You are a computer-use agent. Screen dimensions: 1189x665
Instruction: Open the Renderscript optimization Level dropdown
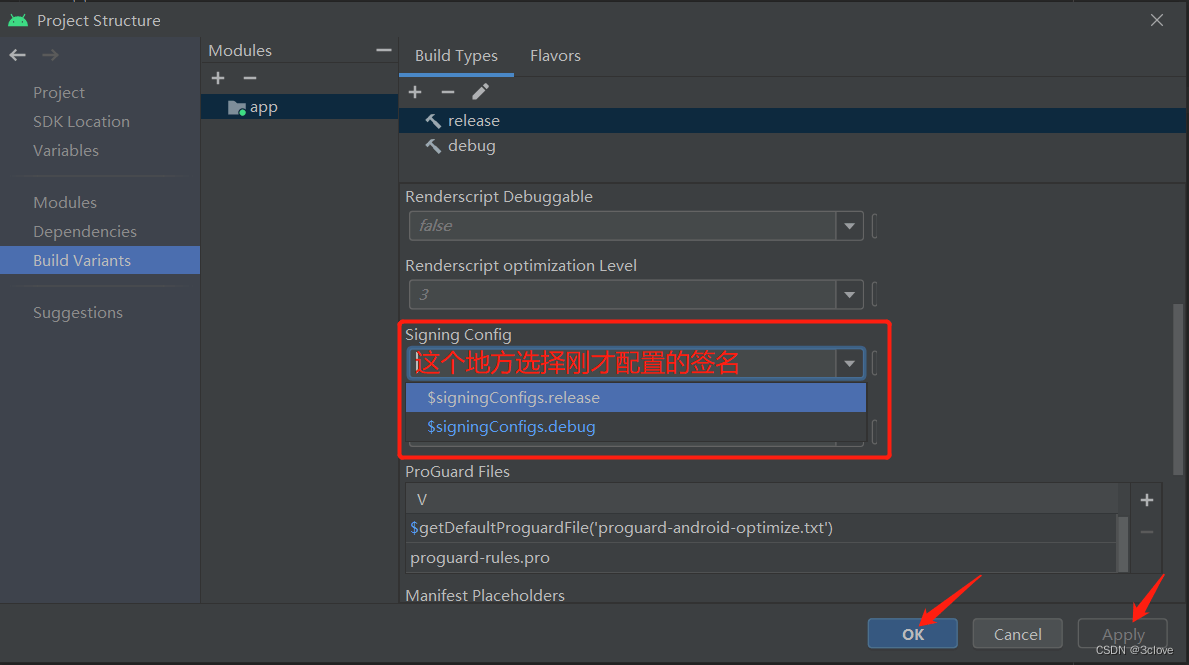click(848, 294)
